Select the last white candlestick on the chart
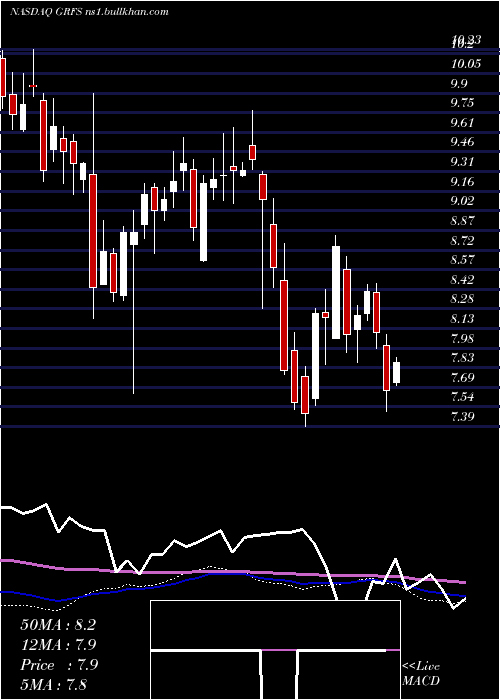This screenshot has height=700, width=500. [396, 372]
